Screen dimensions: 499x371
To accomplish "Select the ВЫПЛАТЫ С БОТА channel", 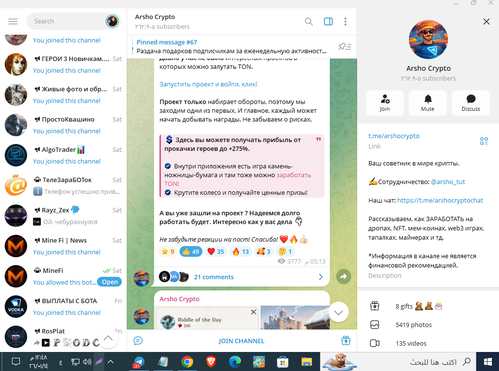I will click(63, 307).
